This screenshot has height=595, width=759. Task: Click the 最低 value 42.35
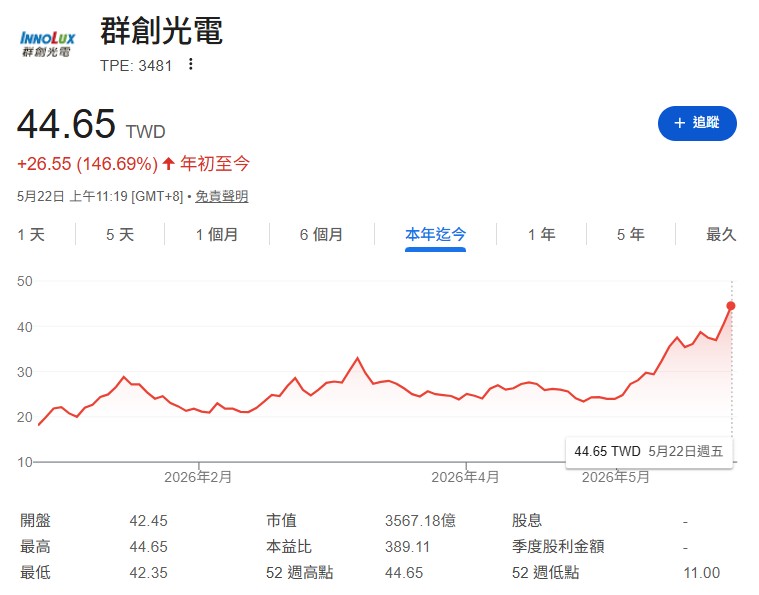click(149, 573)
